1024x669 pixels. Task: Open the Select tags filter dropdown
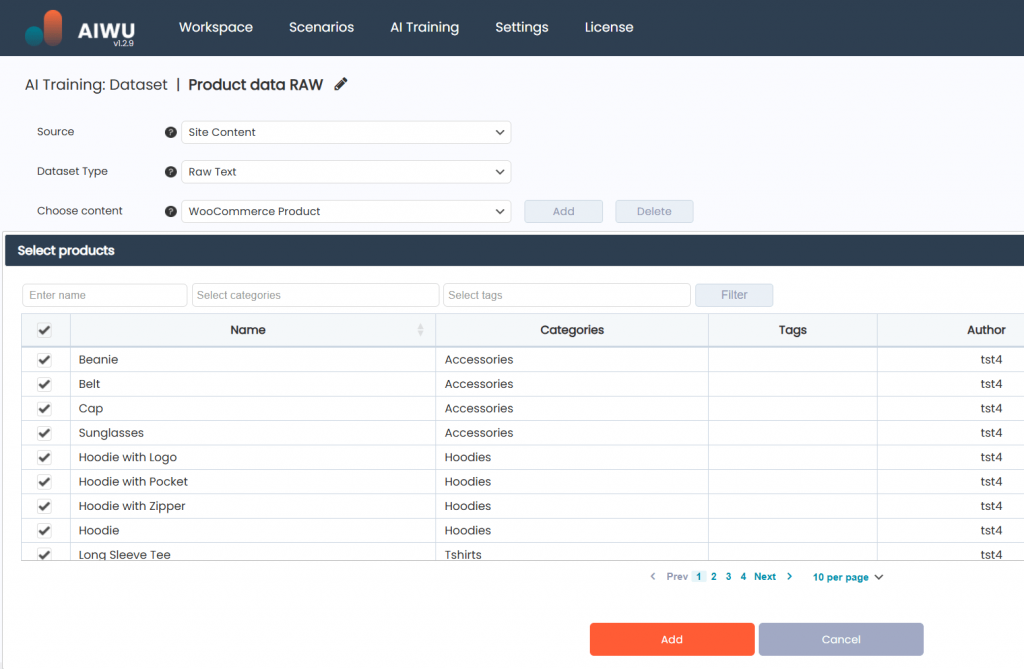567,295
